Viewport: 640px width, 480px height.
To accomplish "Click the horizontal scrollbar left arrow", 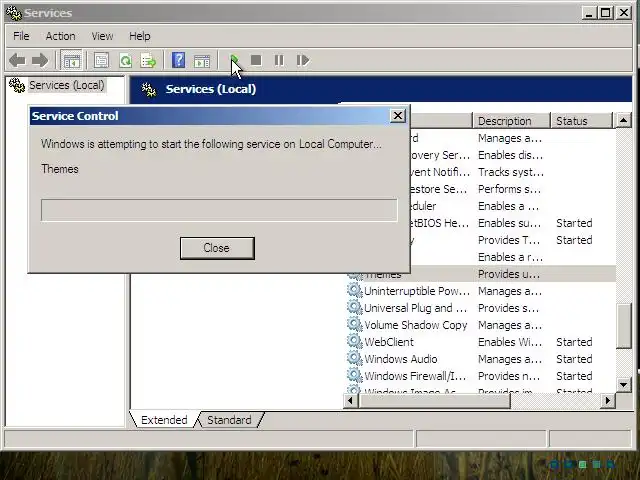I will pos(350,401).
